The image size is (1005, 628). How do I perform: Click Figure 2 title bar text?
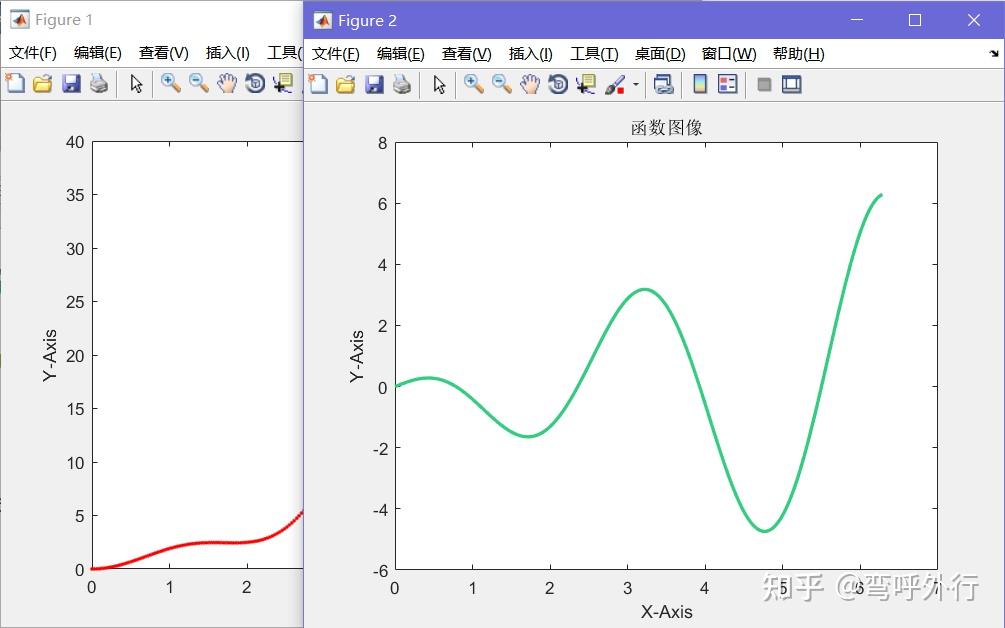click(367, 21)
